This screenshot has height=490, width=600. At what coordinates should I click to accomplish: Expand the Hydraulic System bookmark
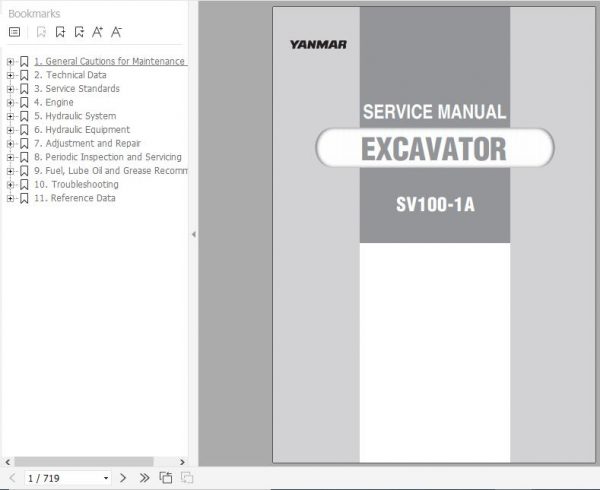[x=10, y=116]
